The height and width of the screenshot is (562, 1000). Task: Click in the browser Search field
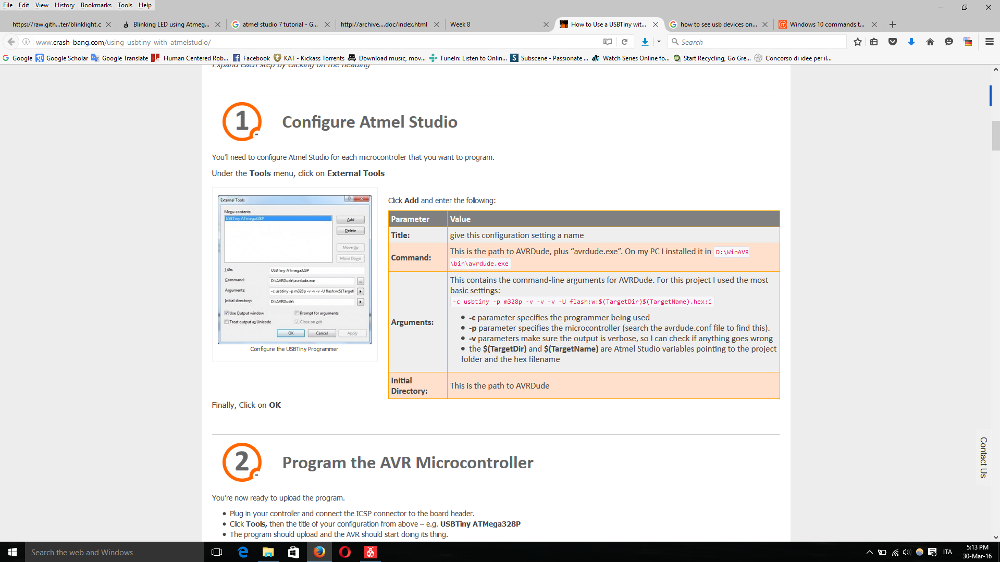pyautogui.click(x=757, y=41)
